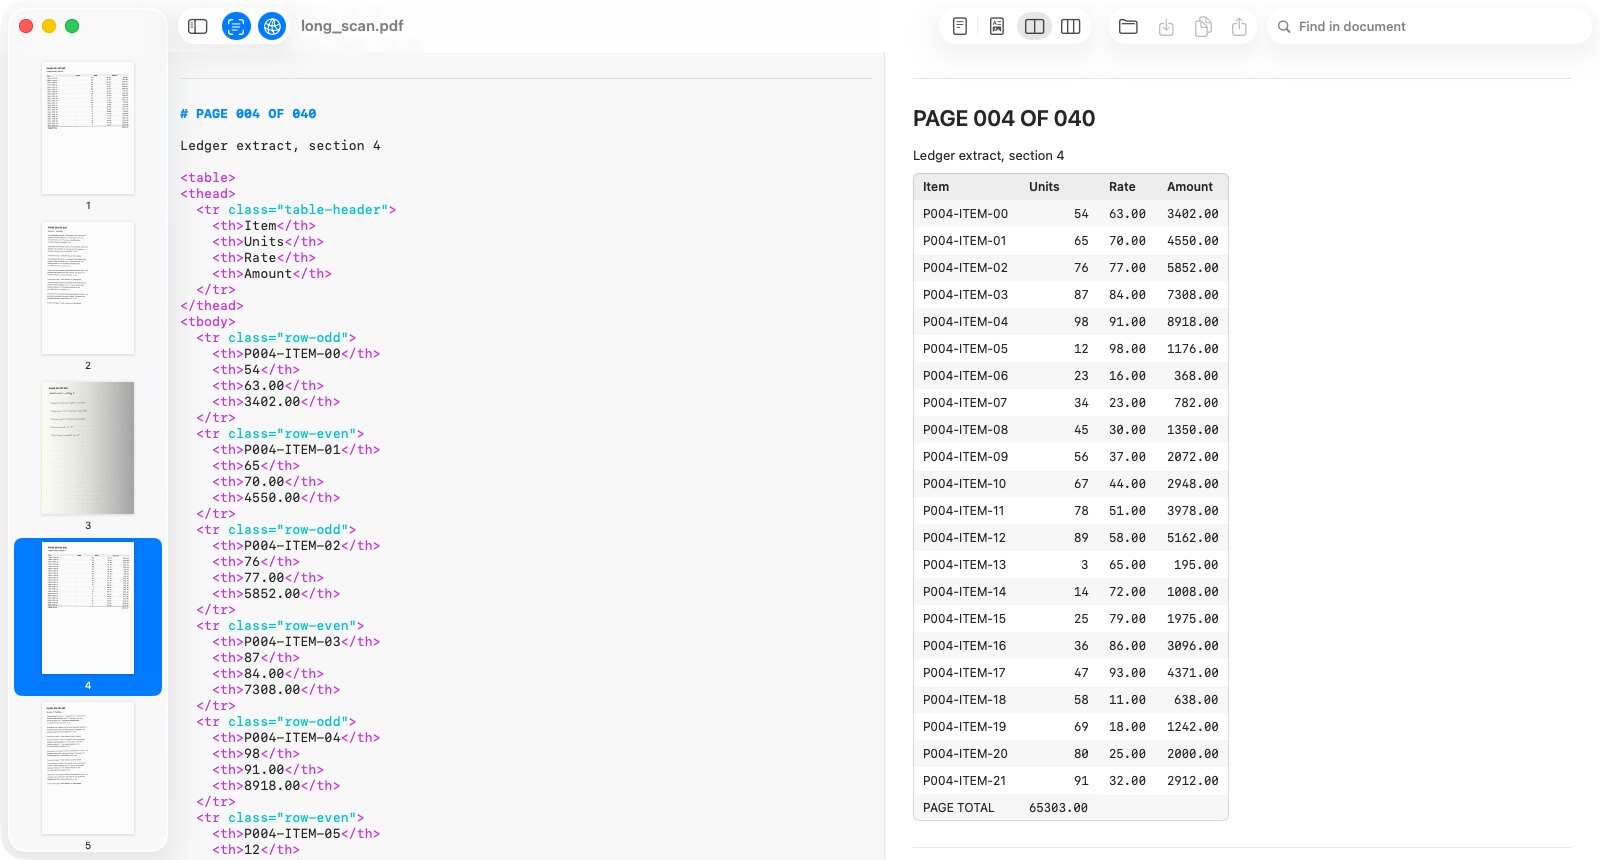Click the Units column header
This screenshot has width=1600, height=860.
(1044, 187)
